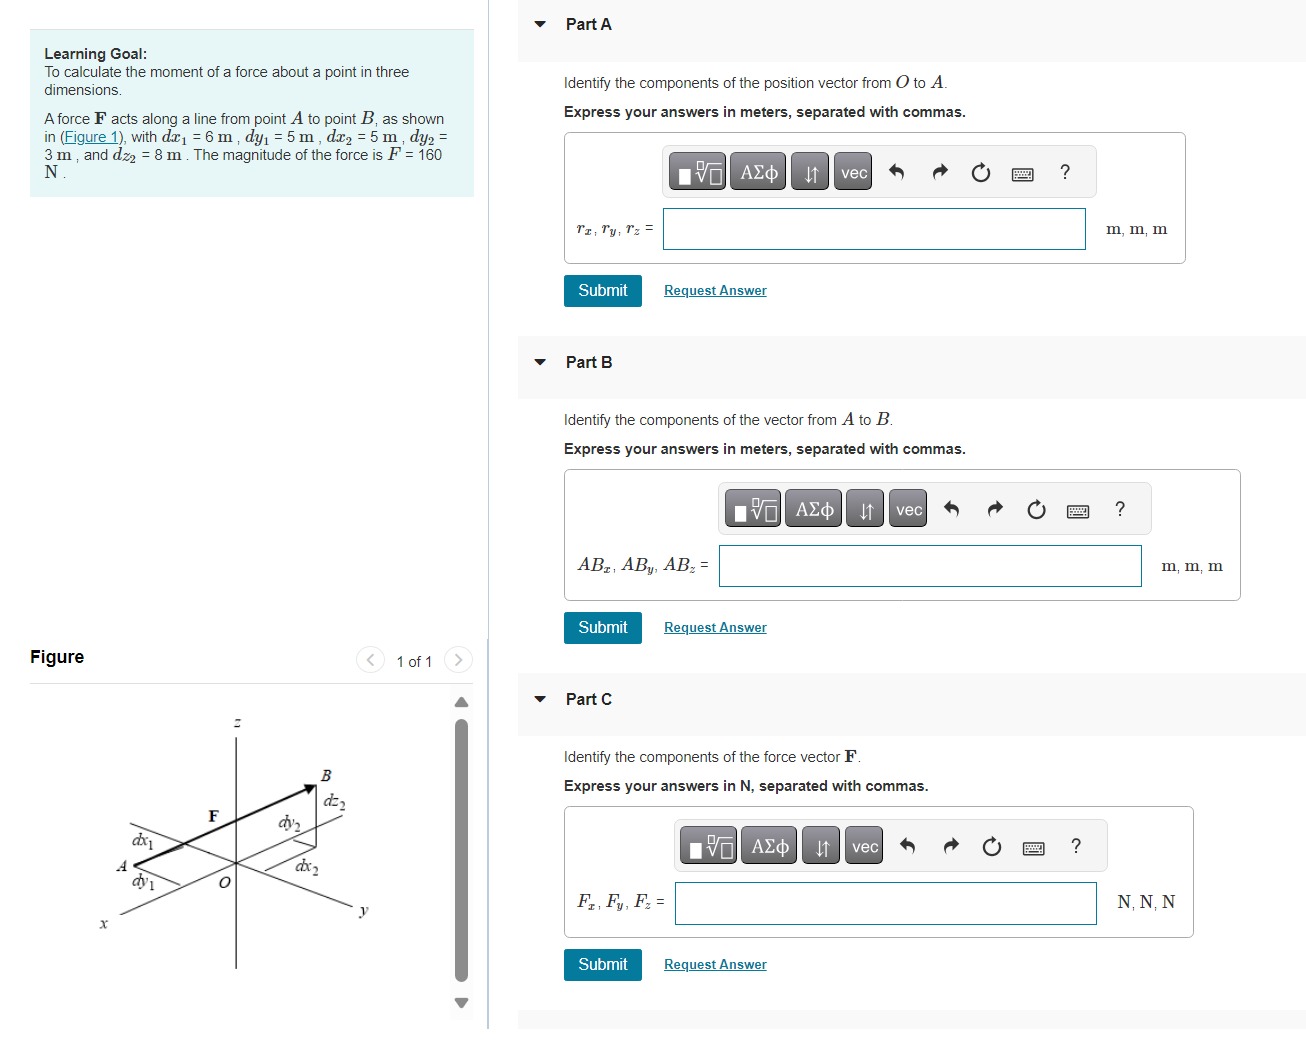Reset the Part B answer with circular arrow

point(1036,508)
